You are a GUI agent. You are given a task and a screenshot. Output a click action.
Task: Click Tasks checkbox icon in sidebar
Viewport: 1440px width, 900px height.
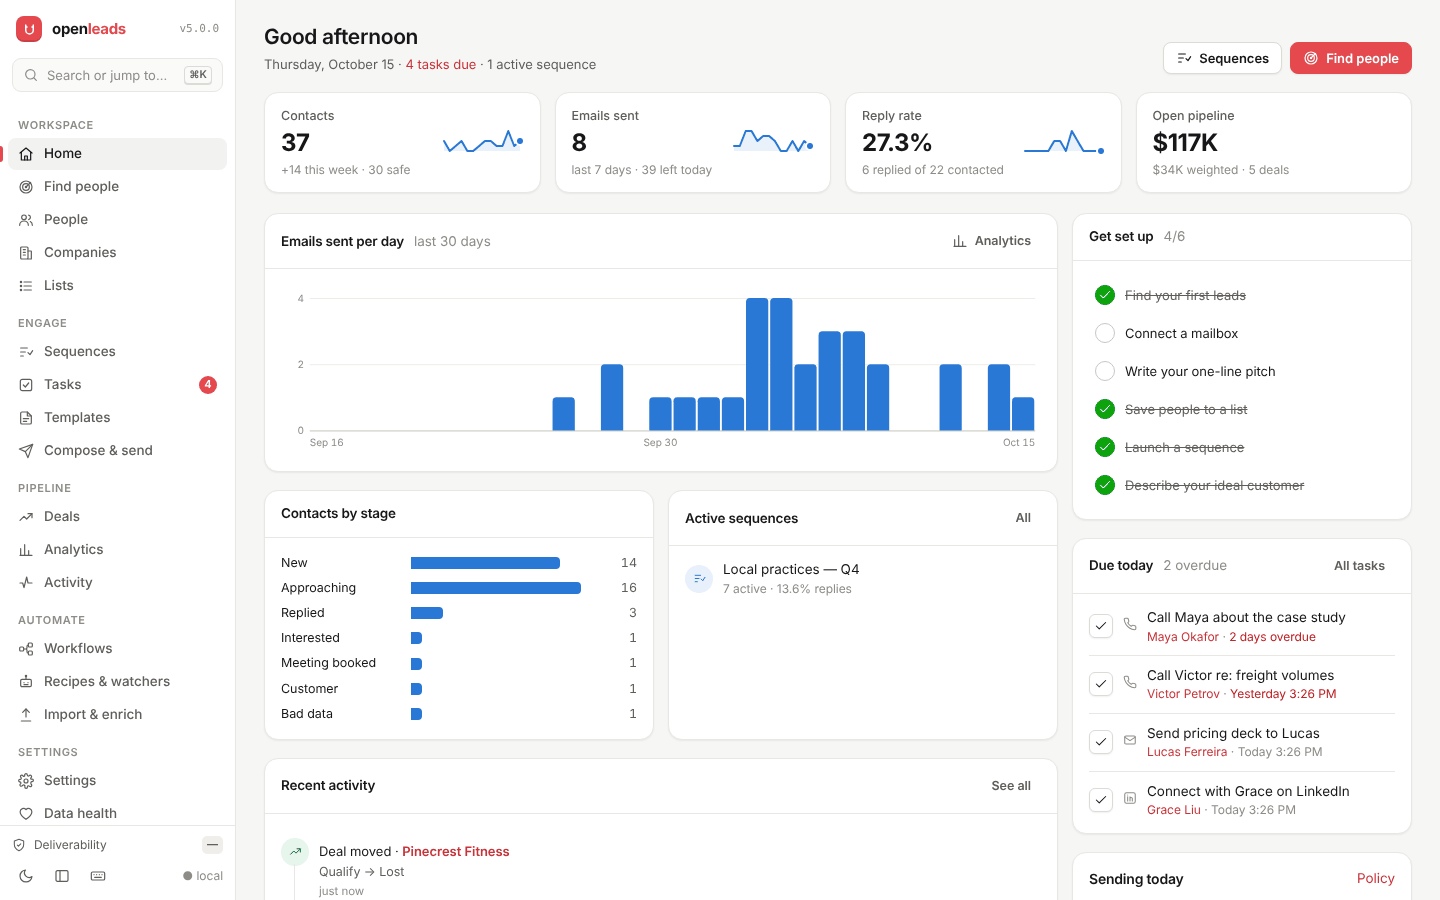point(26,385)
